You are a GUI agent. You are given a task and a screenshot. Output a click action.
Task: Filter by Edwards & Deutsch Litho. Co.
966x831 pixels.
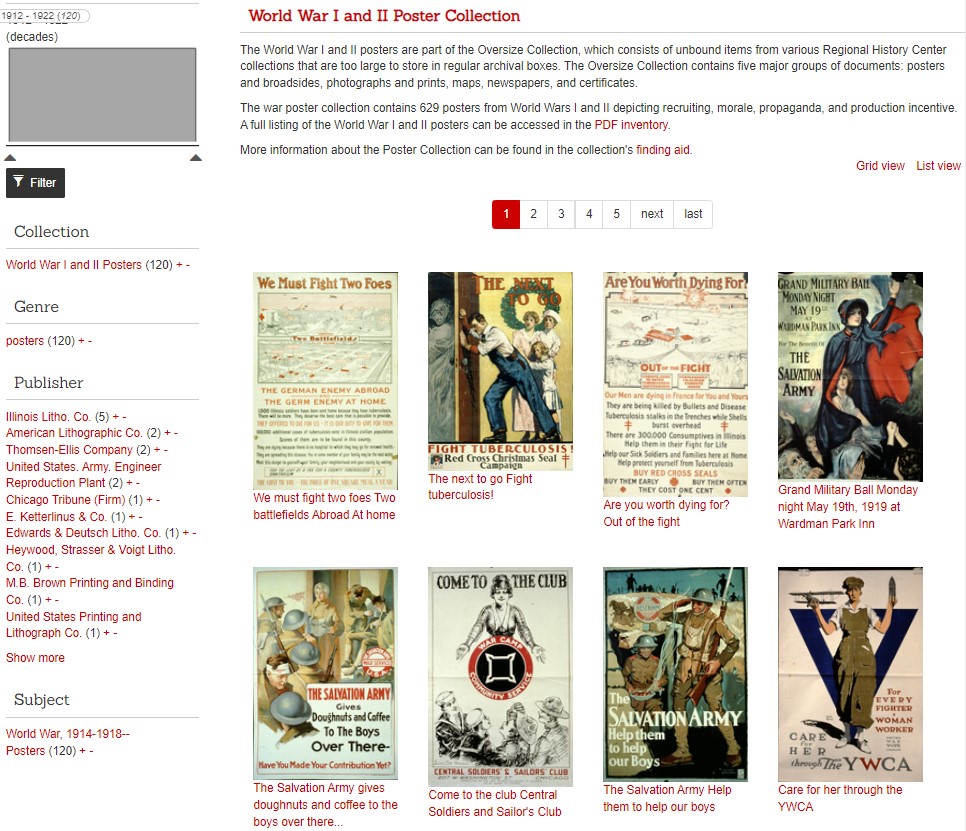pos(83,532)
